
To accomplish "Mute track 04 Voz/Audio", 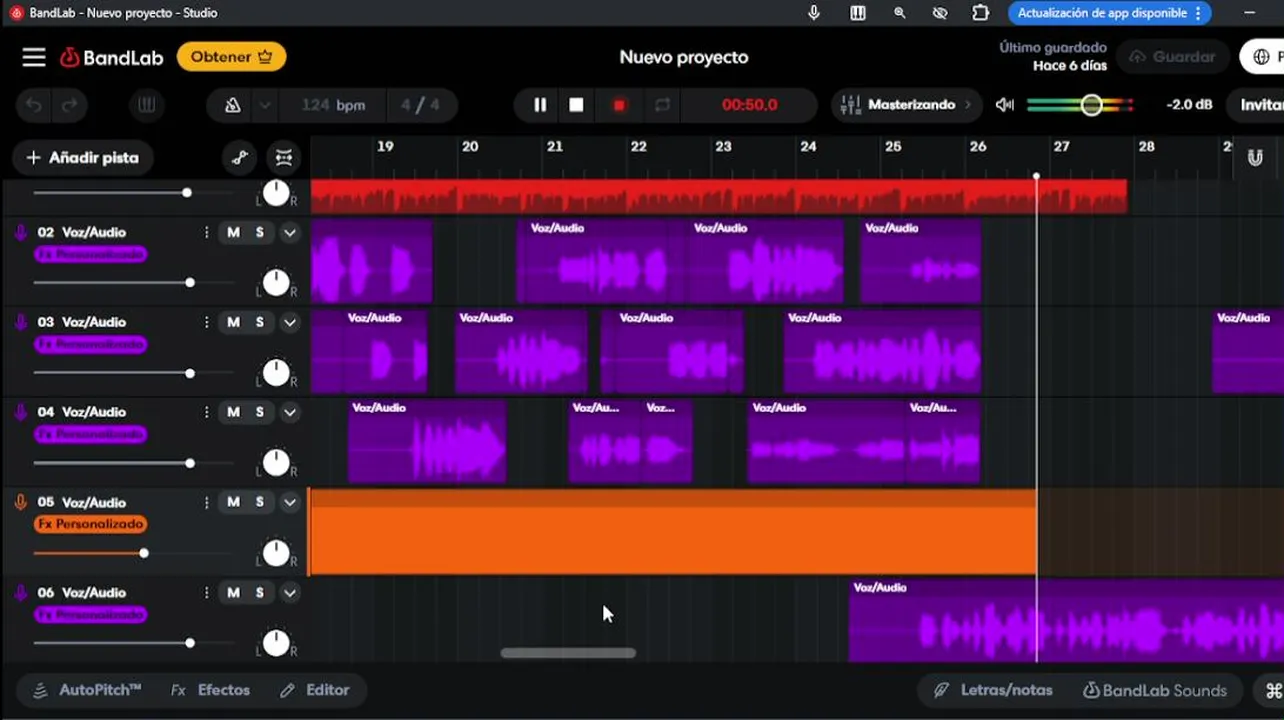I will tap(233, 412).
